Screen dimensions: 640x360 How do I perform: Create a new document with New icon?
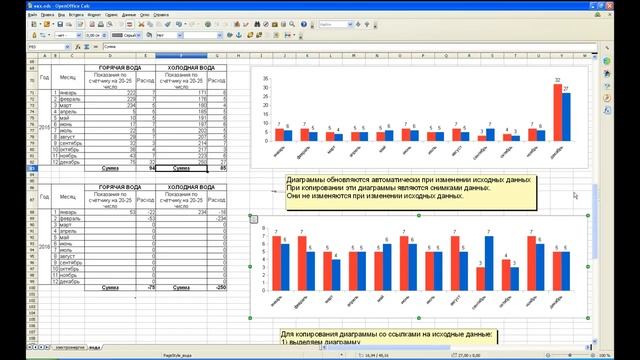34,24
